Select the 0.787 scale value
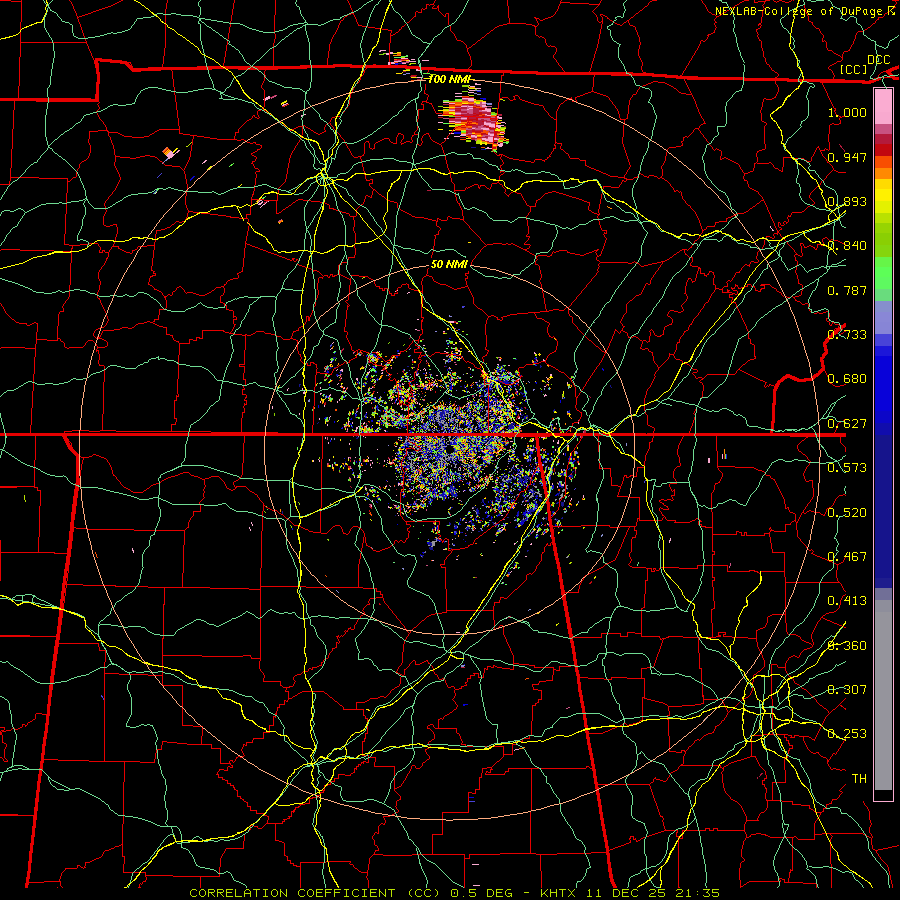 [x=847, y=290]
